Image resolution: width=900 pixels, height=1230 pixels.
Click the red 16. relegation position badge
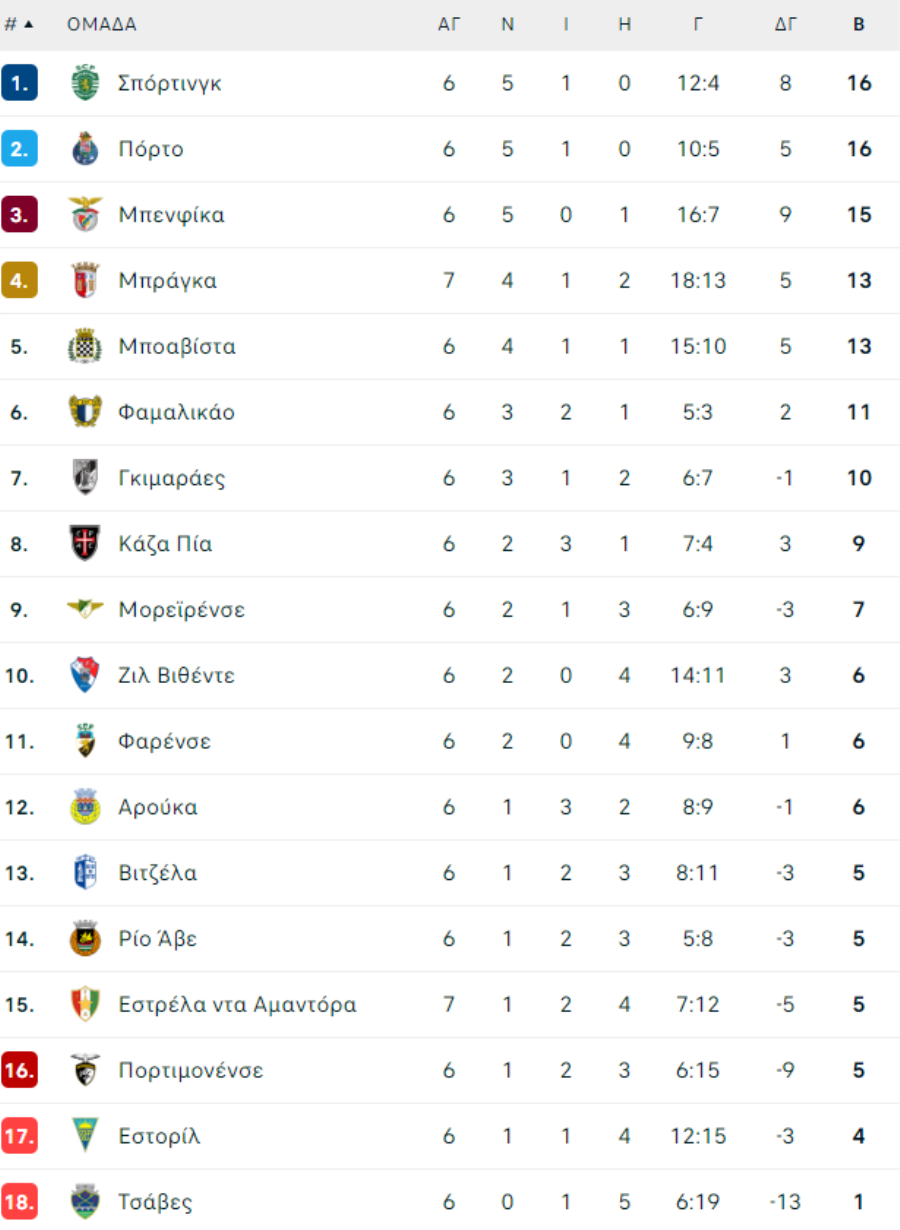pos(19,1070)
